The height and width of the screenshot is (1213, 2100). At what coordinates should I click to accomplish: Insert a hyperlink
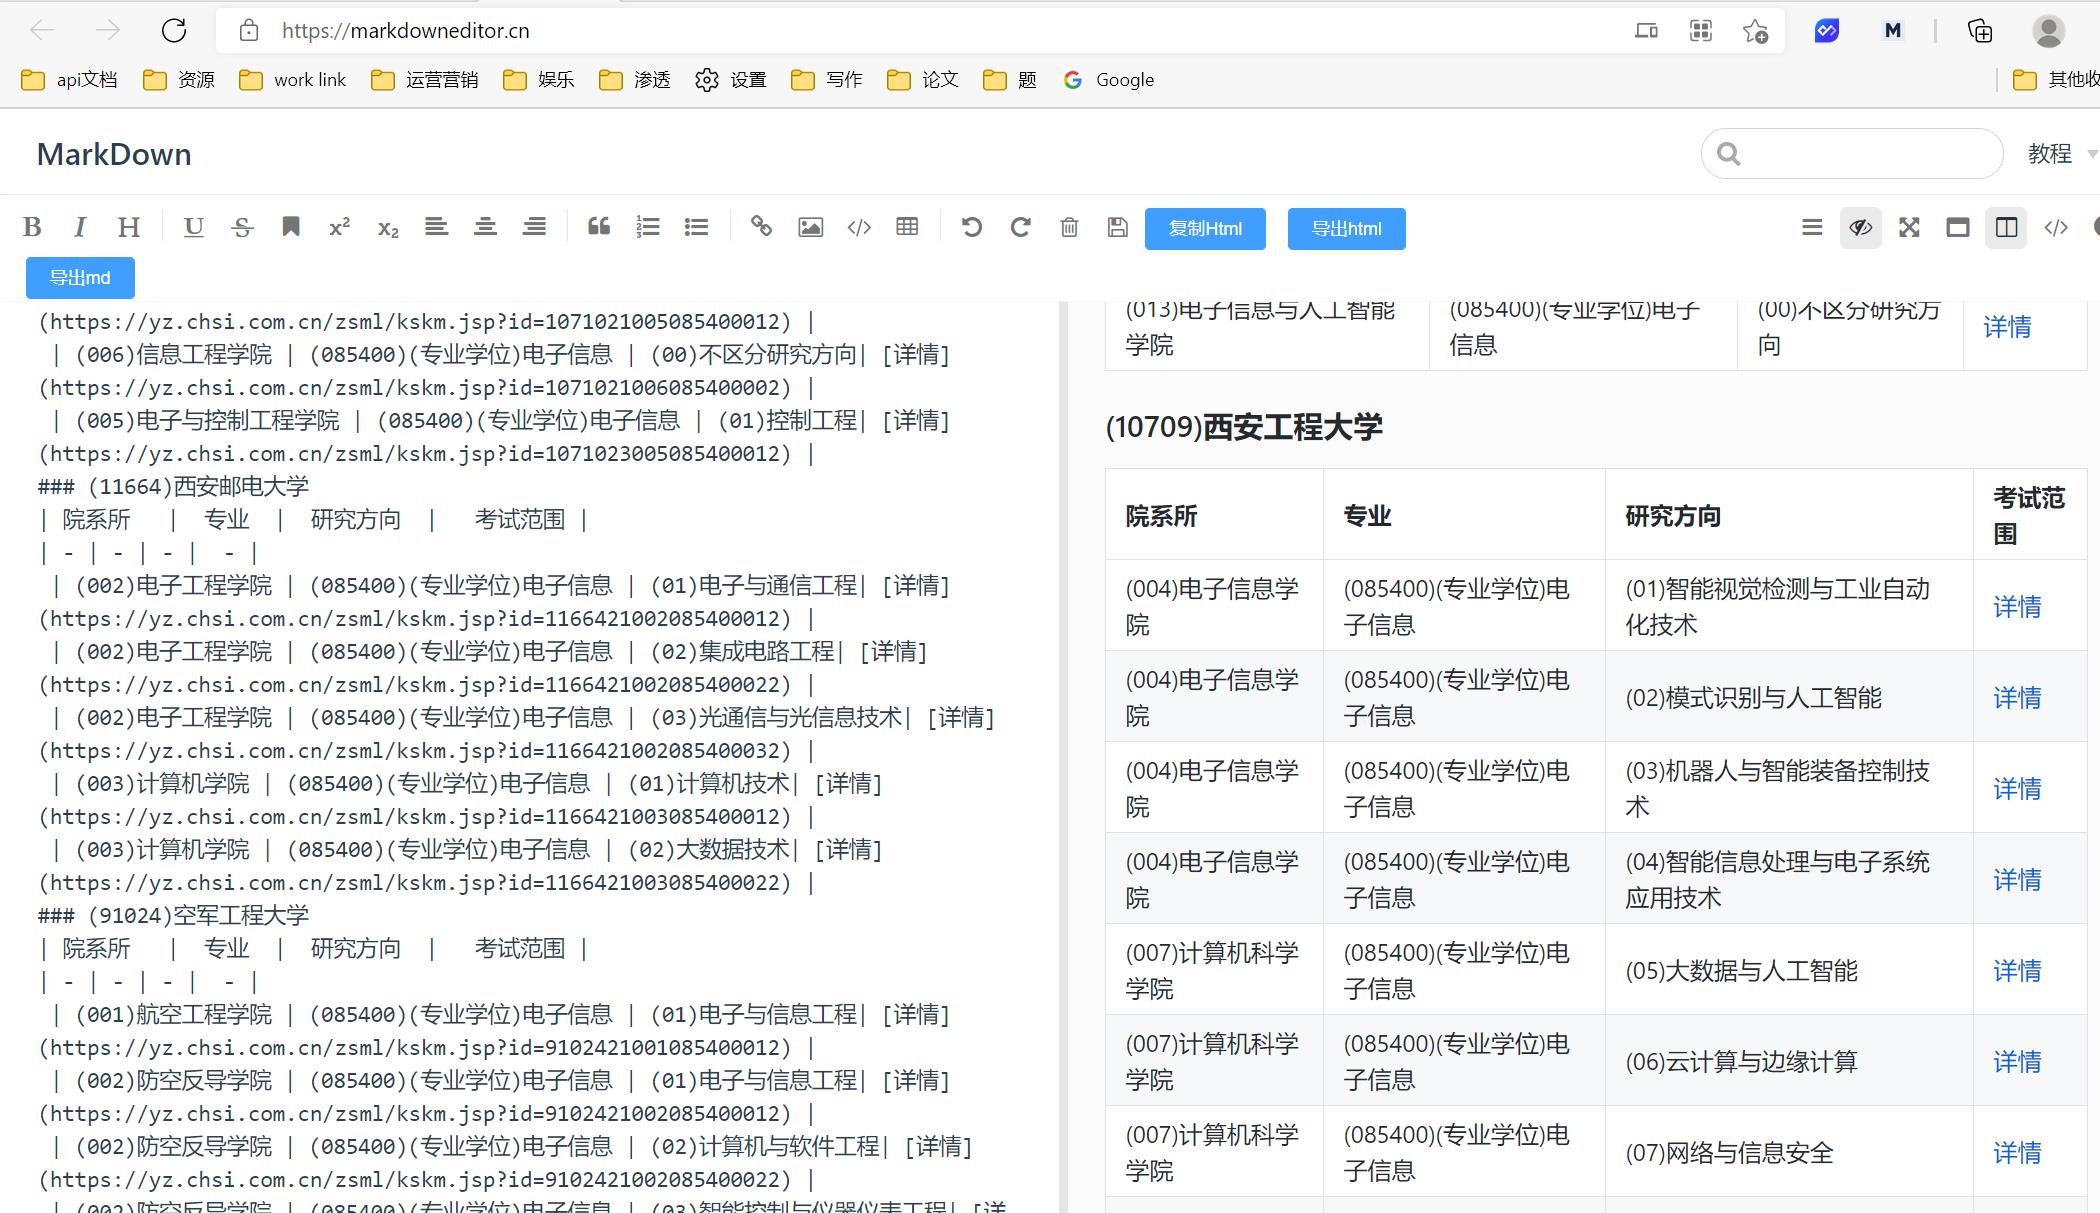pos(762,227)
